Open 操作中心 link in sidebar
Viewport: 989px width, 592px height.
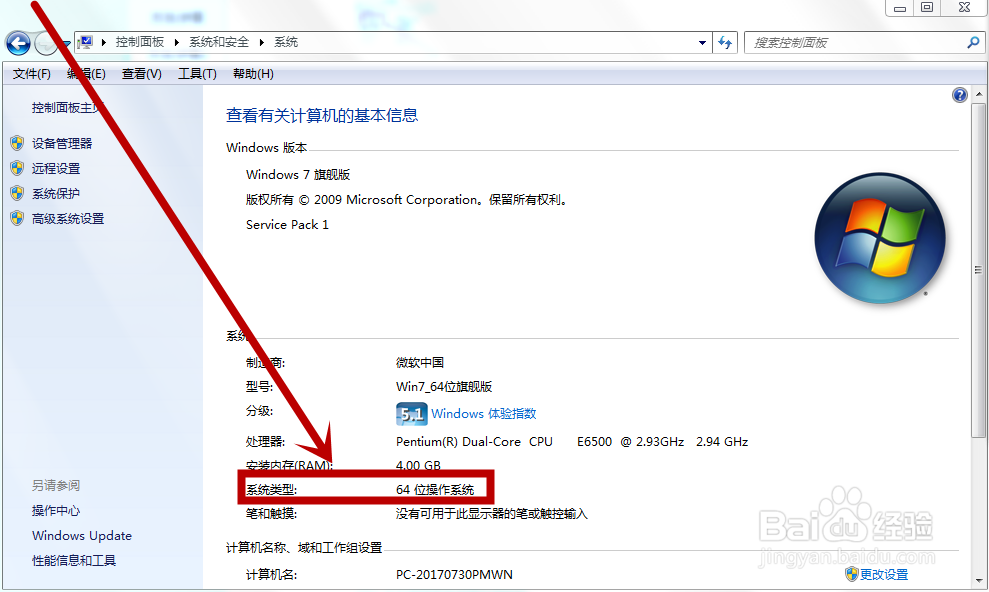pyautogui.click(x=56, y=511)
